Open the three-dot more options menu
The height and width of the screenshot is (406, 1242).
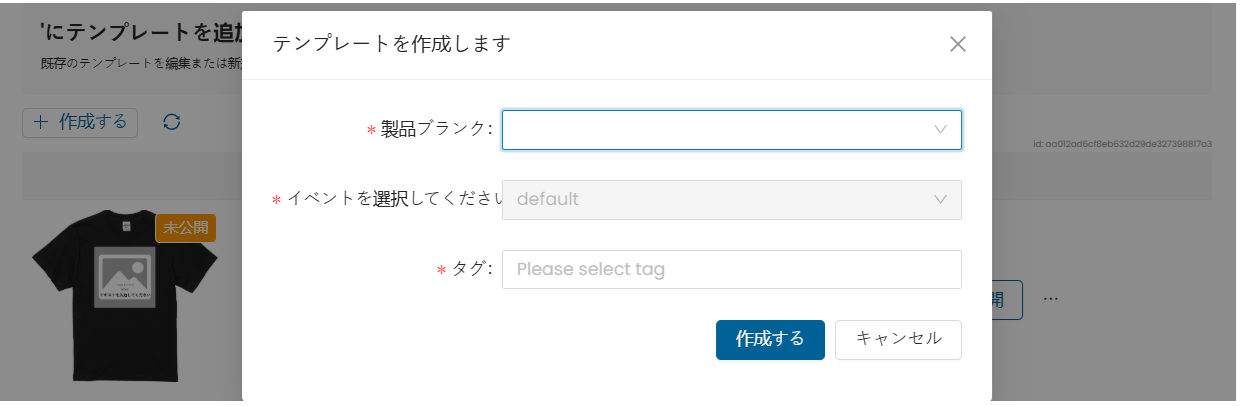click(1051, 299)
